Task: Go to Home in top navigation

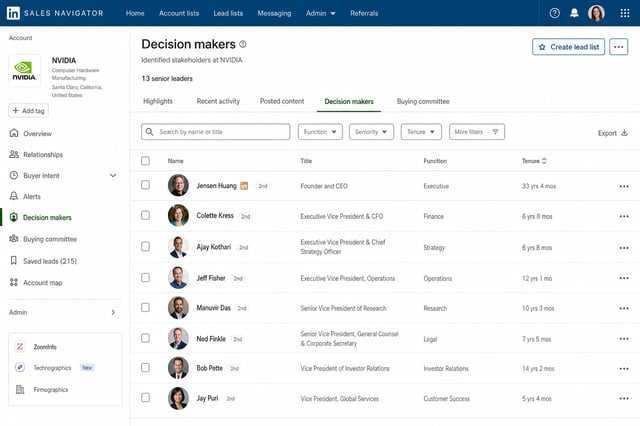Action: 135,13
